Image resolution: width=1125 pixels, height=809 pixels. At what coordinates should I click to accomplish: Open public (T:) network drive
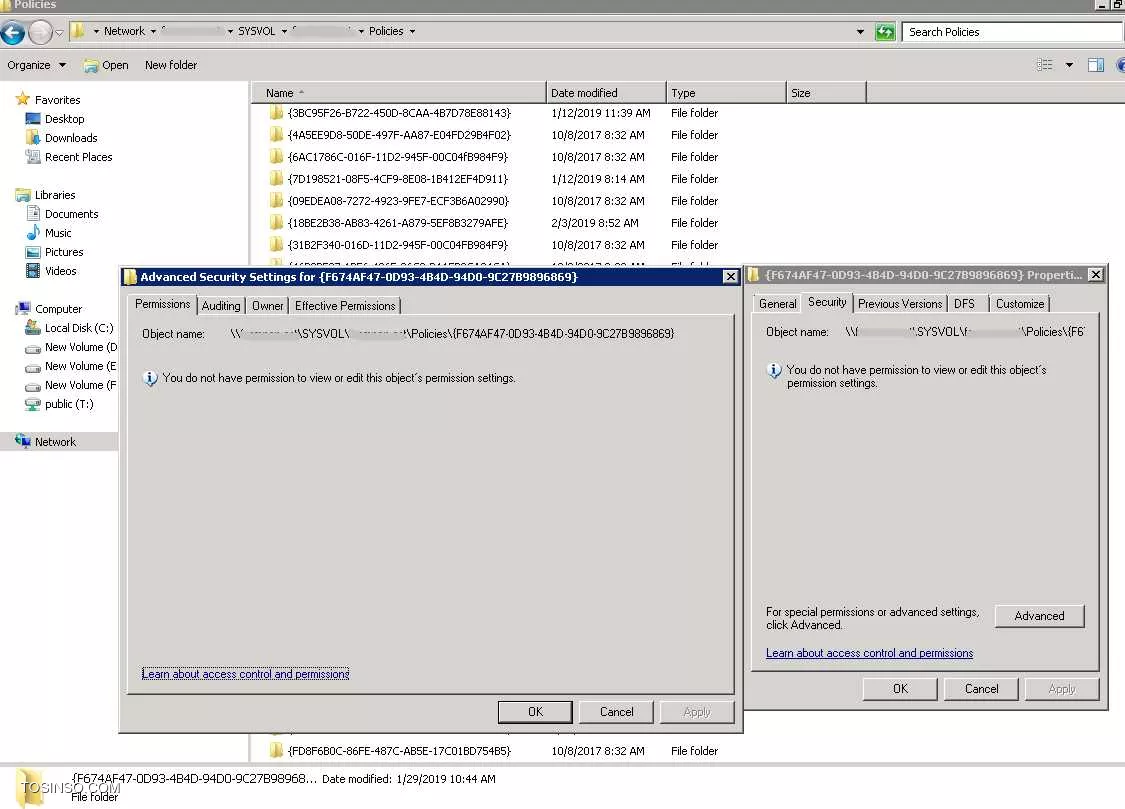(69, 404)
